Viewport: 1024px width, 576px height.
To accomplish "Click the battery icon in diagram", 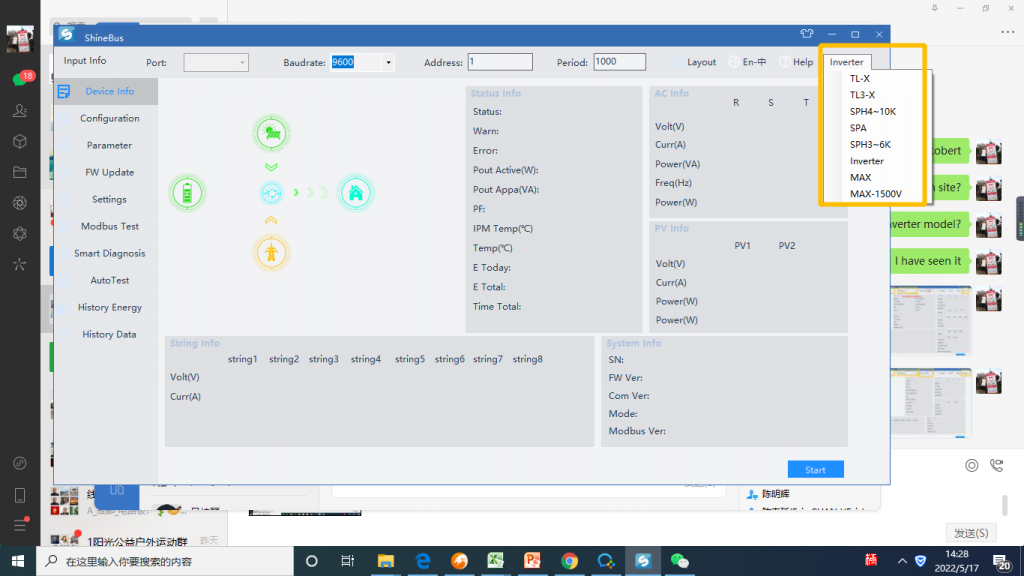I will [x=187, y=193].
